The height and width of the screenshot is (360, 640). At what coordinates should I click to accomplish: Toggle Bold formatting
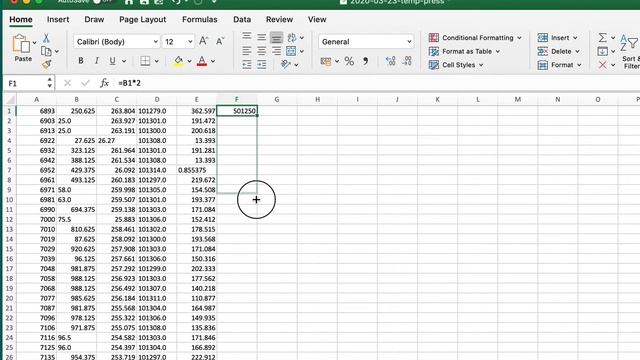coord(81,61)
